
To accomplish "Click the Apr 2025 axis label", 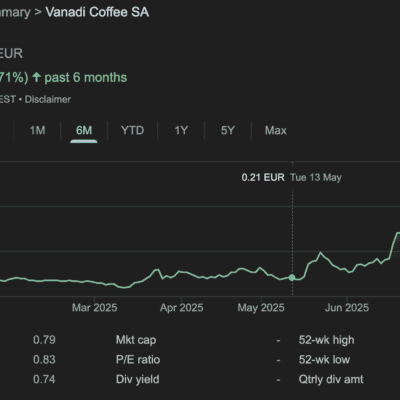I will (182, 308).
